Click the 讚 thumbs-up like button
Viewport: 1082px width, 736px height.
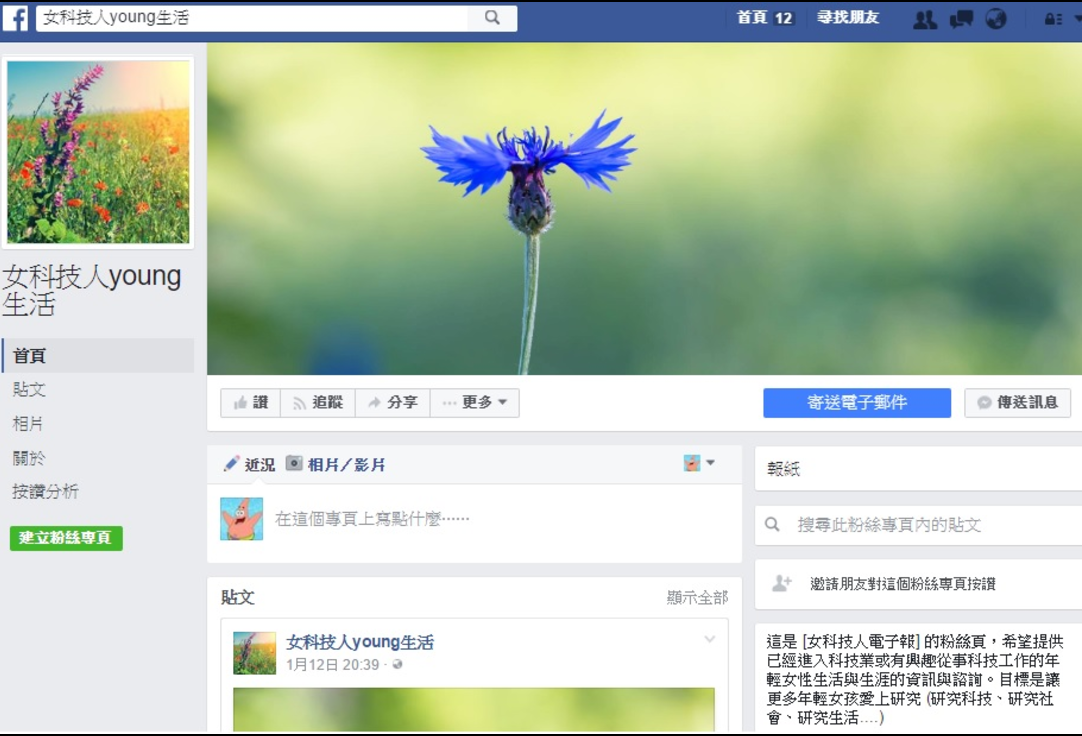point(250,403)
